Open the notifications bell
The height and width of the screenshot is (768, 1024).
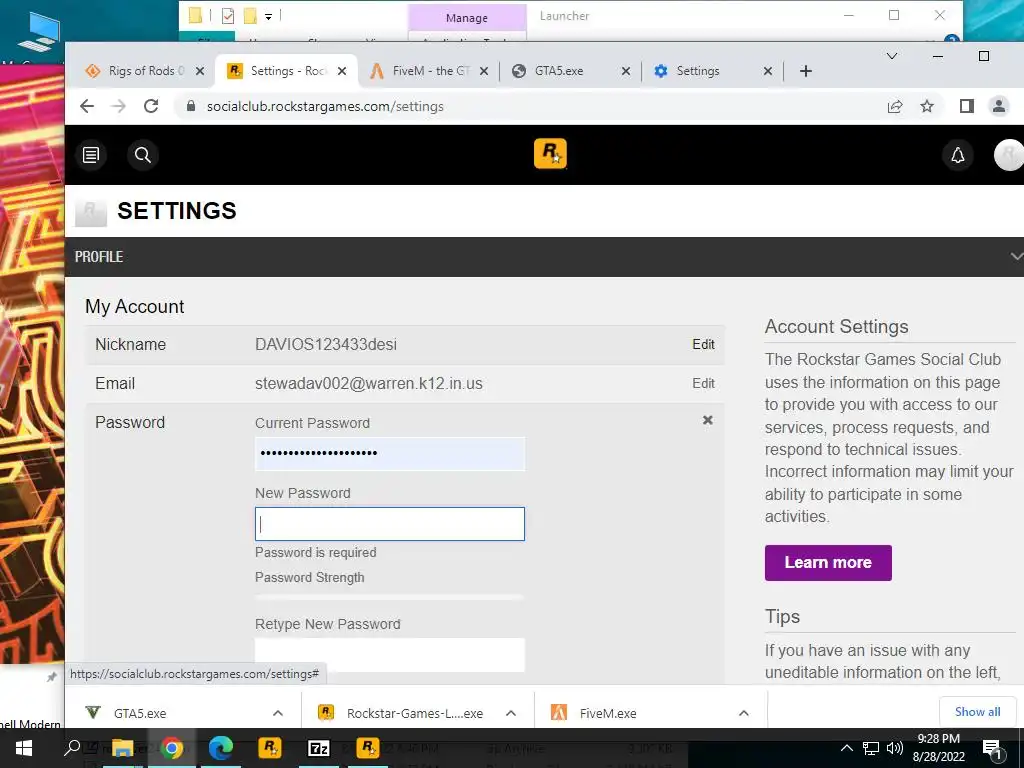tap(957, 155)
